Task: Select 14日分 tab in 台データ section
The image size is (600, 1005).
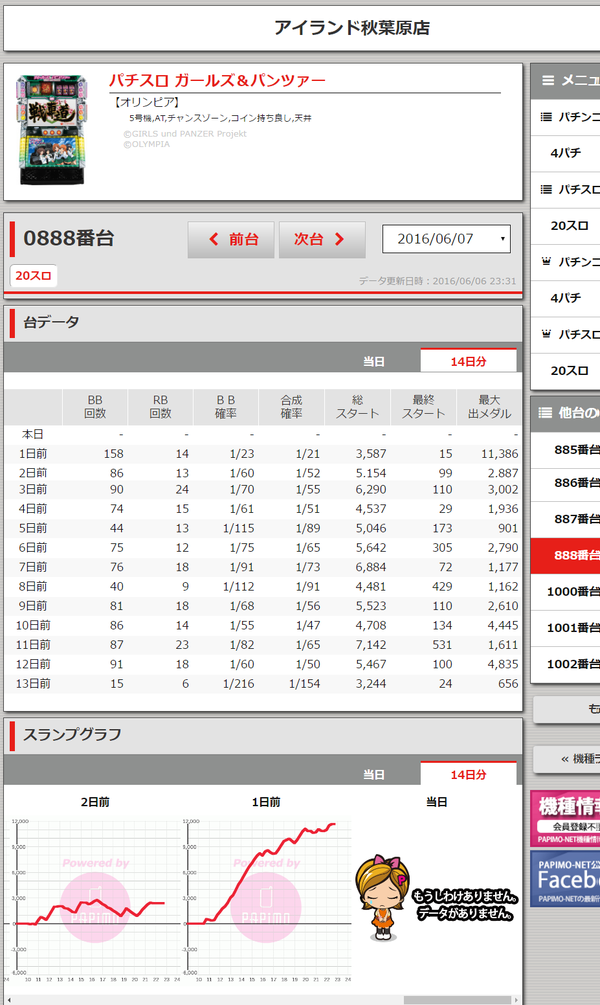Action: point(468,361)
